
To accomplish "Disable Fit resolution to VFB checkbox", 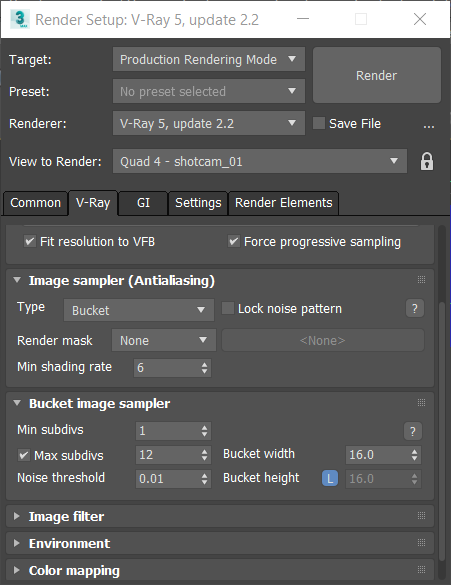I will 29,241.
